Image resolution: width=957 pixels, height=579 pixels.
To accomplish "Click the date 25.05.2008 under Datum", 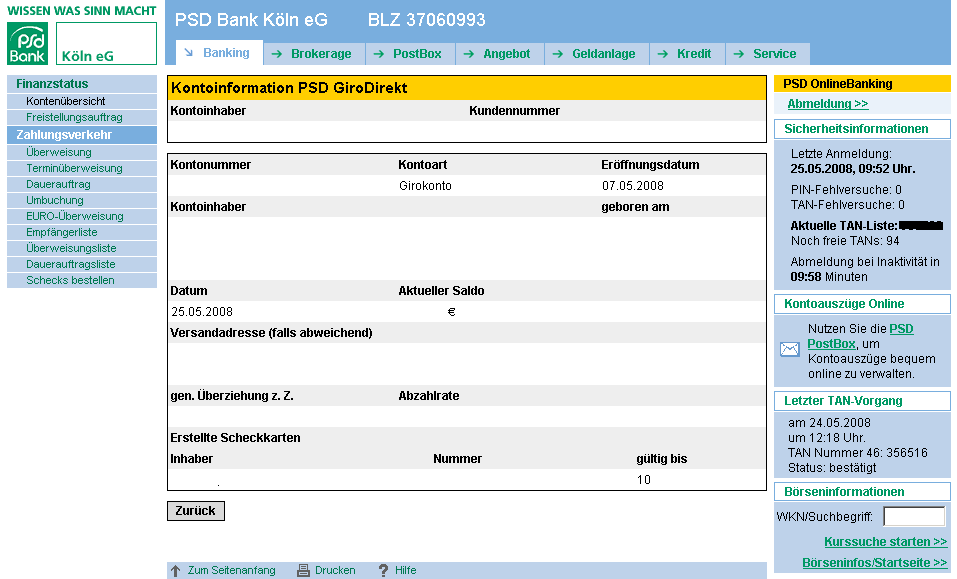I will (202, 312).
